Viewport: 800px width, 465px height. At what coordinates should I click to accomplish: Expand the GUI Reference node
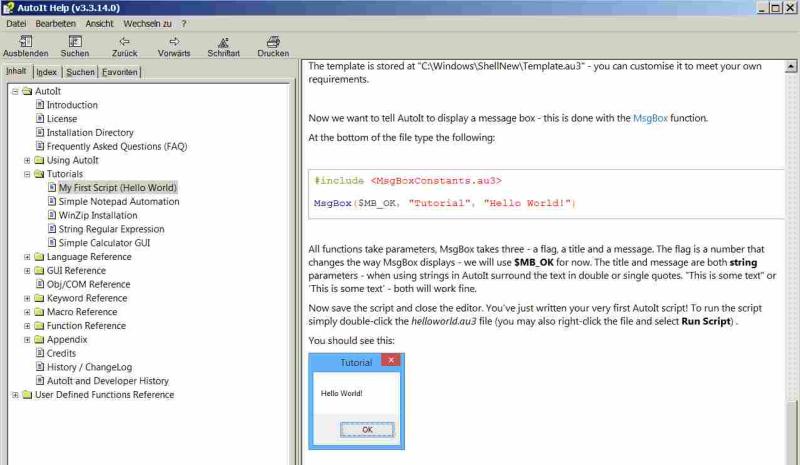(27, 271)
